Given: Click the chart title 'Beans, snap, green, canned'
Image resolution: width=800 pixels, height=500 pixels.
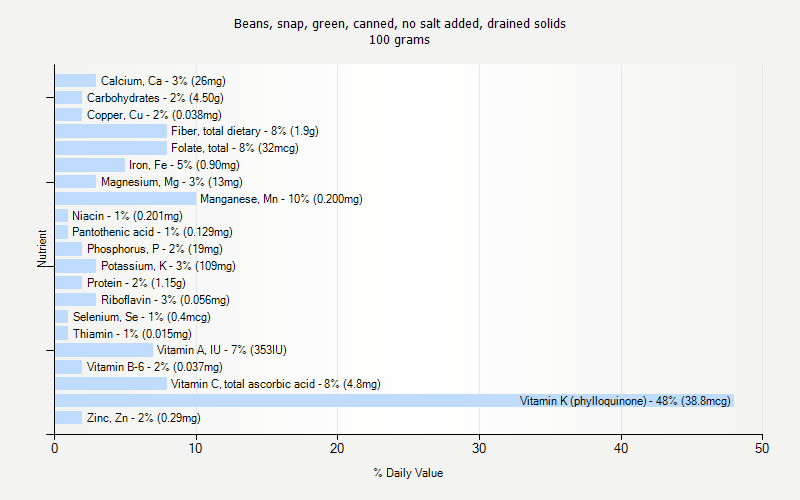Looking at the screenshot, I should point(399,23).
